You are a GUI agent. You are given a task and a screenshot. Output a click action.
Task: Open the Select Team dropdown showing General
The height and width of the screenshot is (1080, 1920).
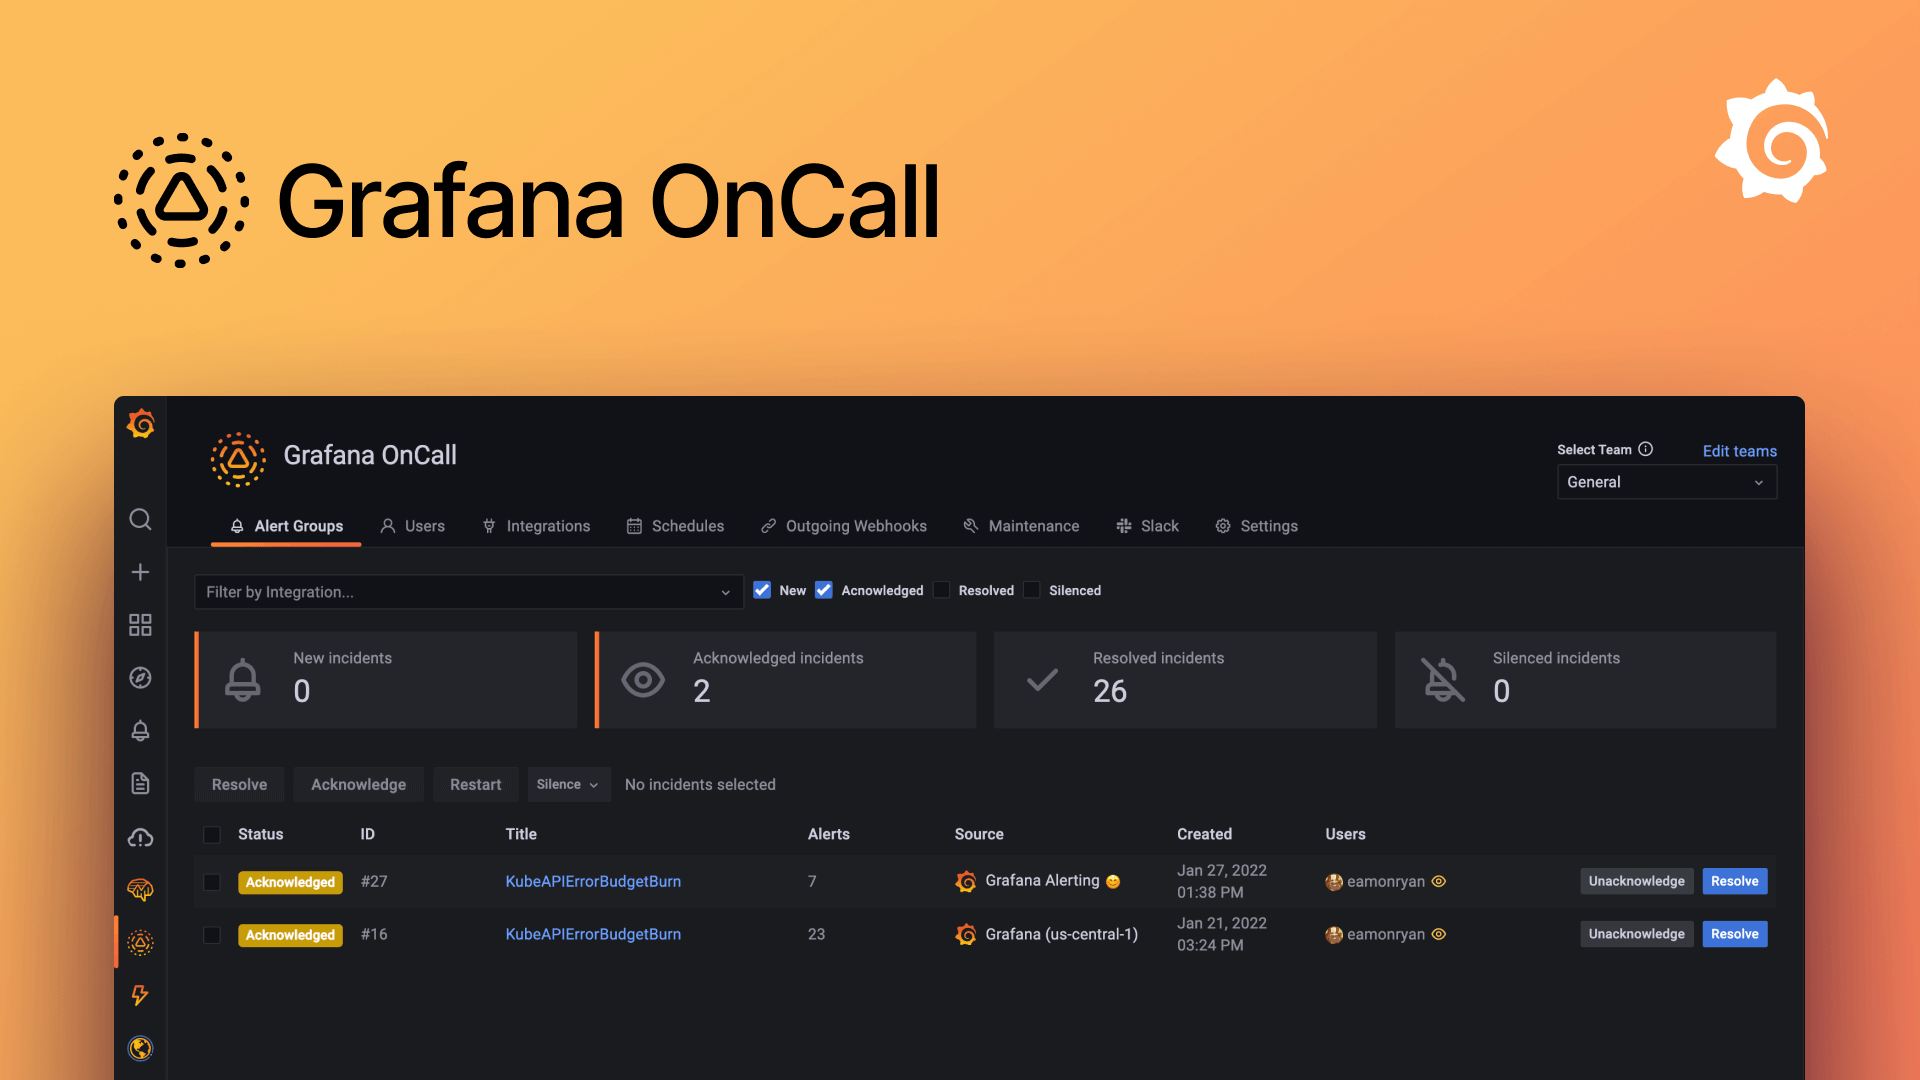(1665, 481)
